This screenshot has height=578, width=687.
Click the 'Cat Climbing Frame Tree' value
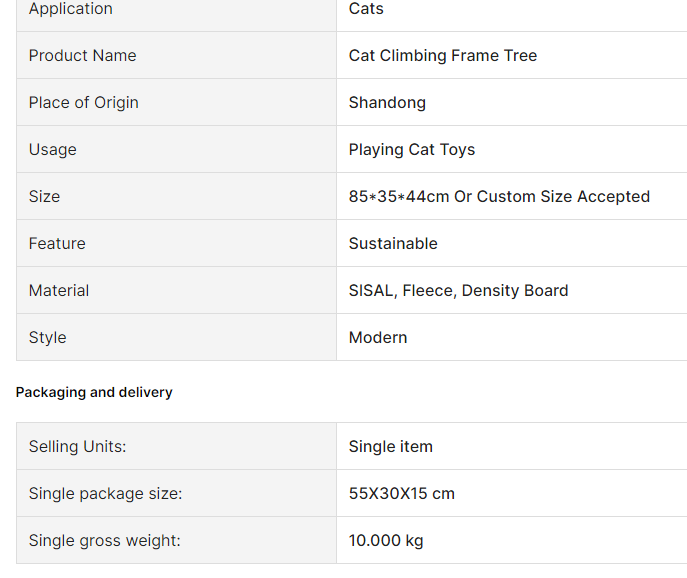tap(442, 56)
